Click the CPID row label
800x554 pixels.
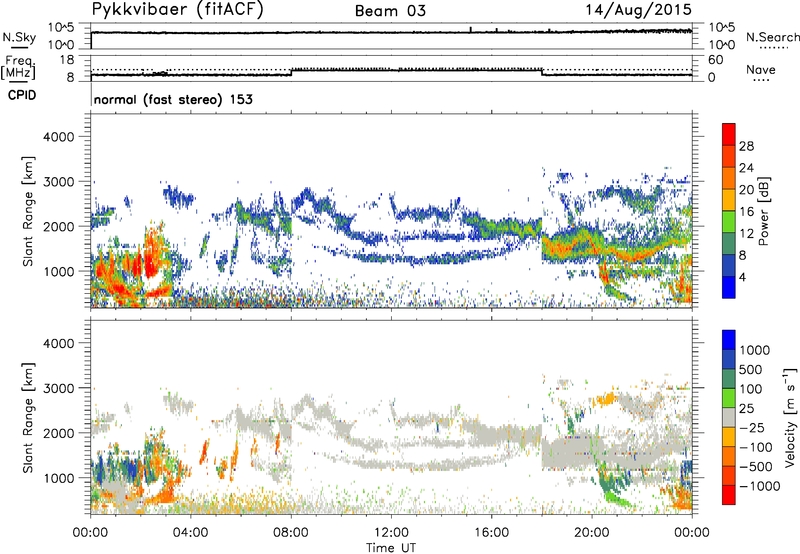(22, 95)
